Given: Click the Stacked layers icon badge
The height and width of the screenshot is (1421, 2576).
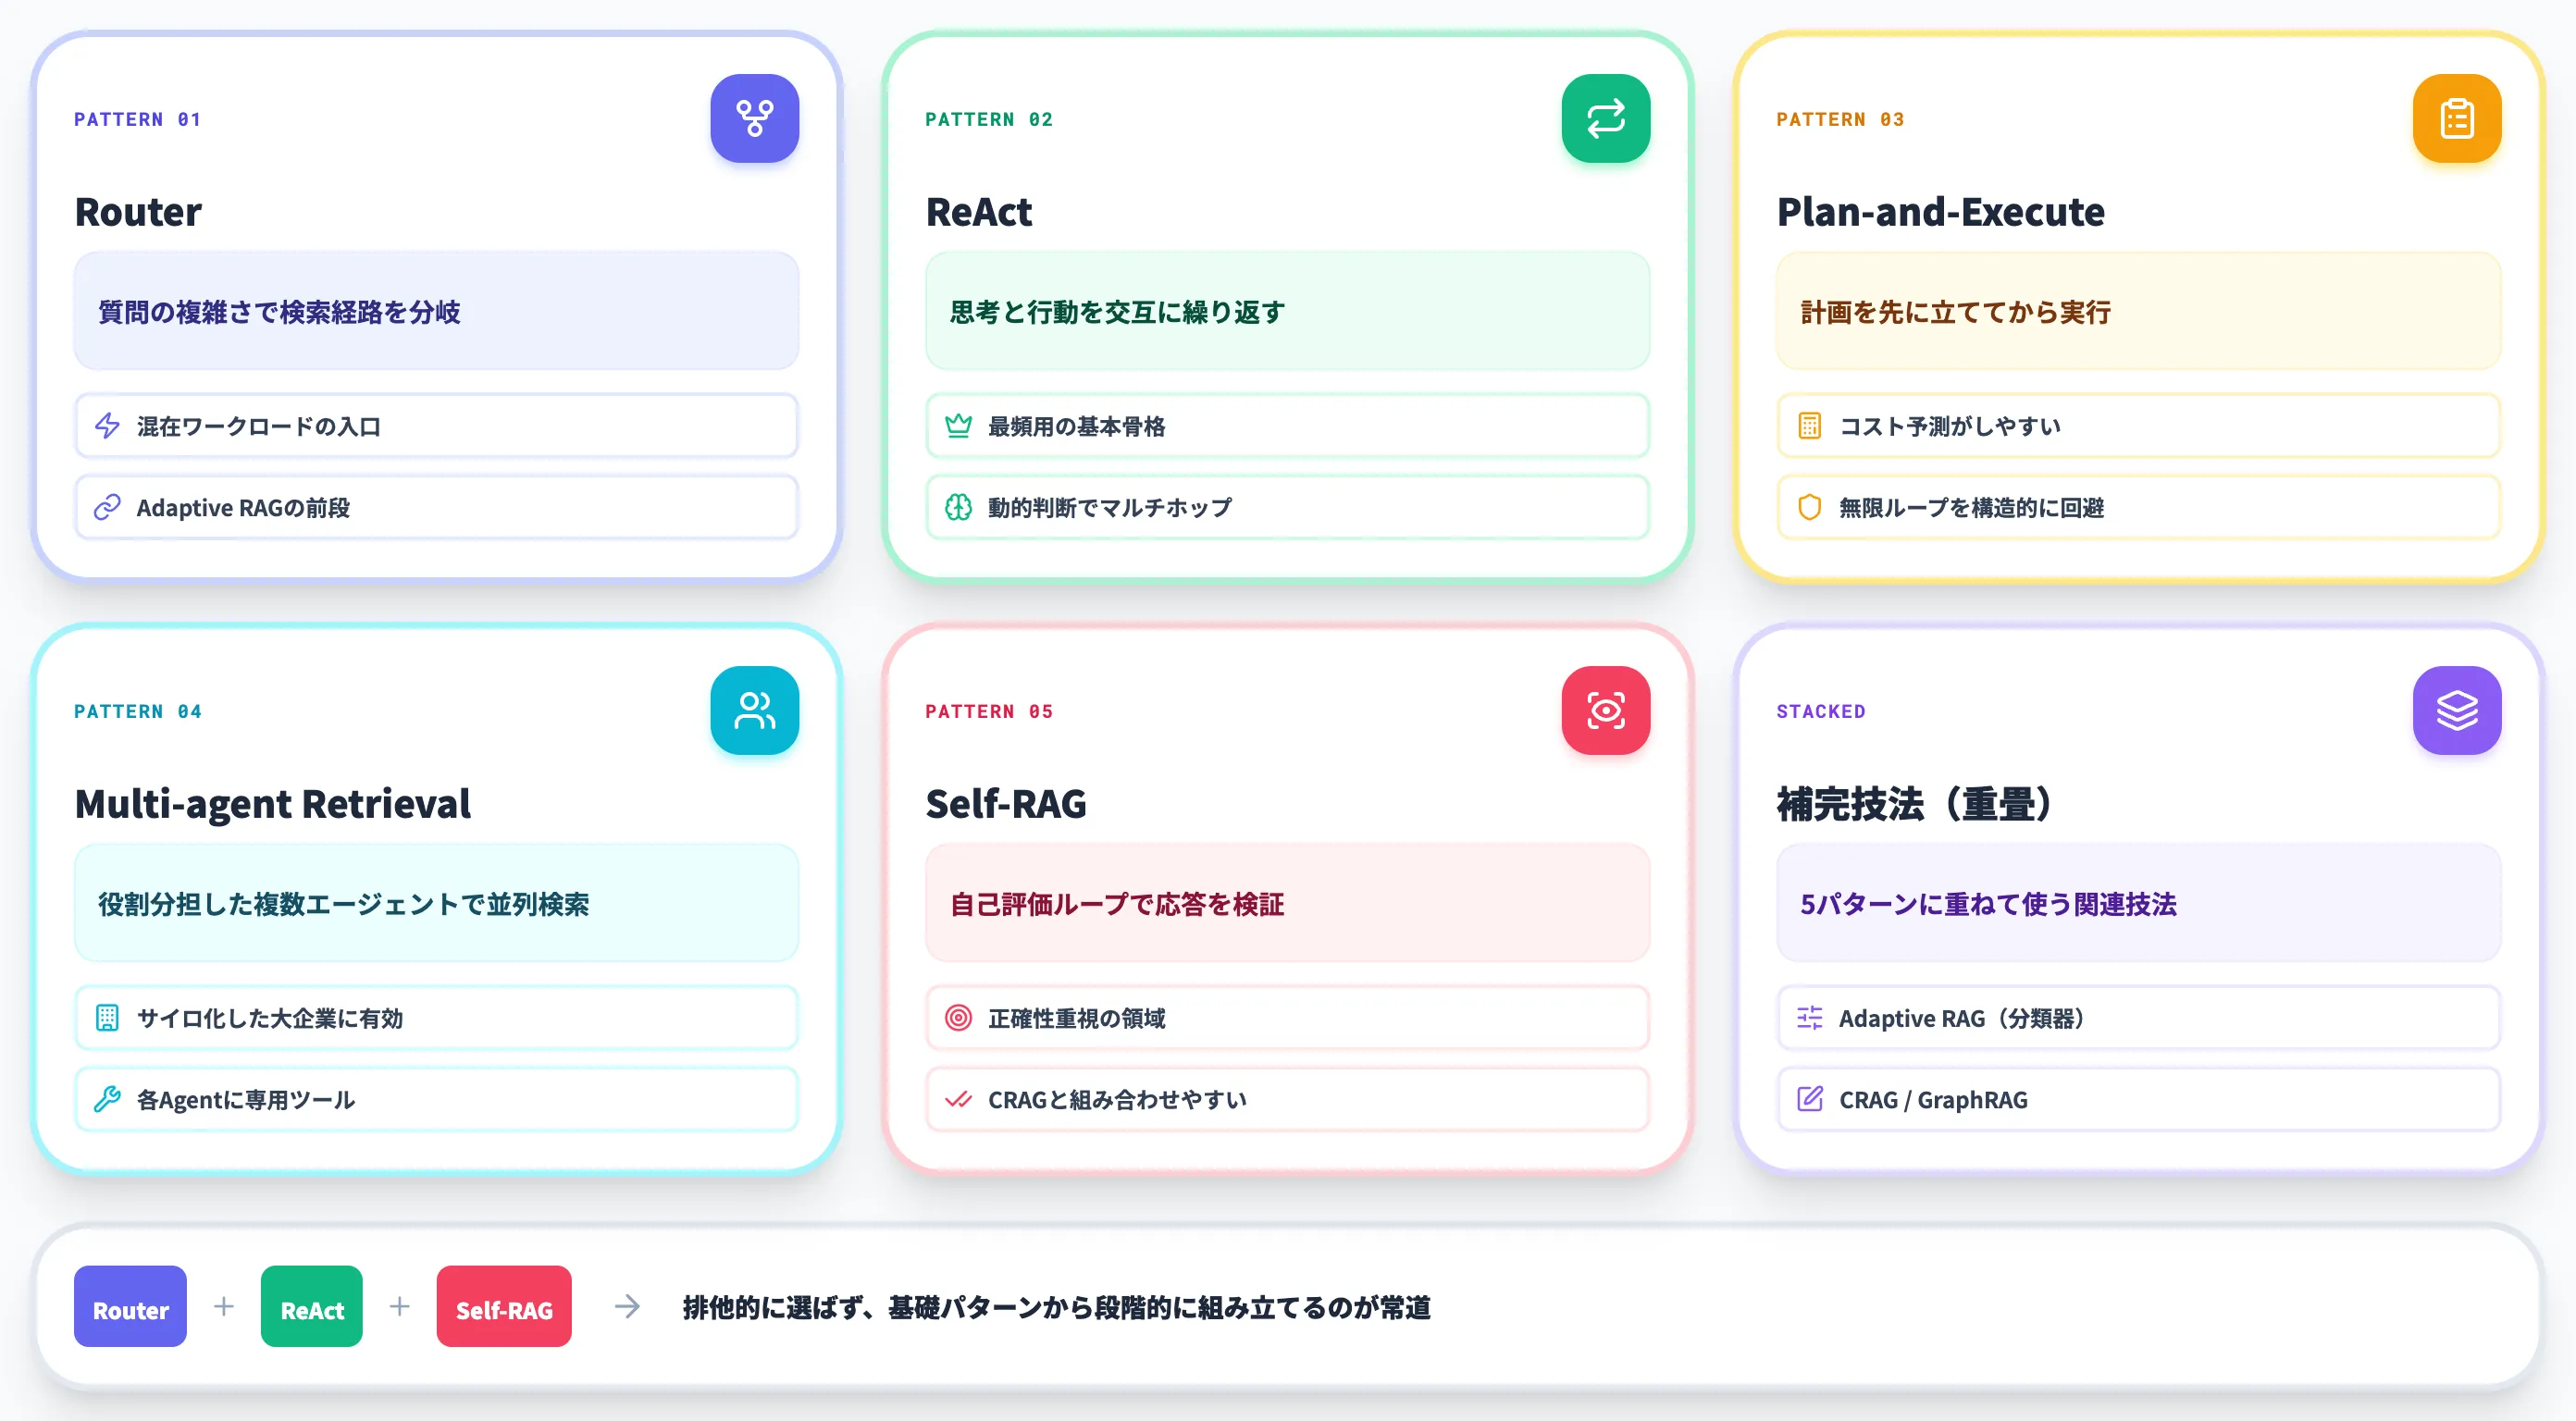Looking at the screenshot, I should [2456, 710].
